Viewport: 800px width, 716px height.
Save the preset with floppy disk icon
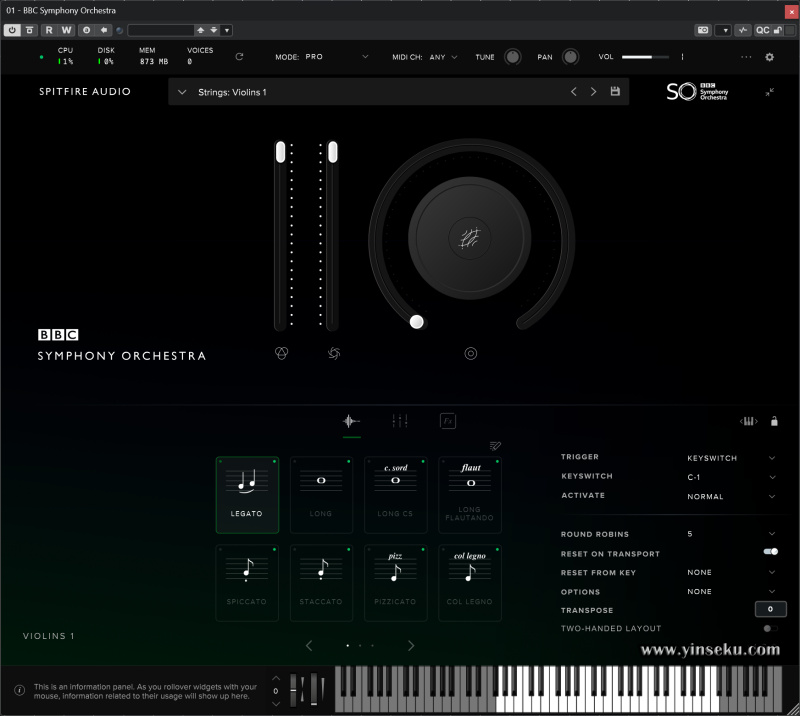coord(615,92)
